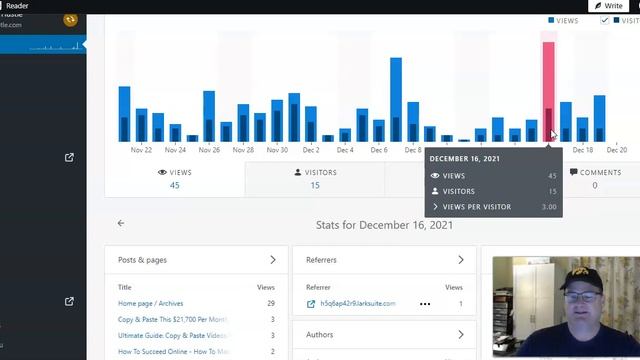The image size is (640, 360).
Task: Select the Comments tab
Action: (x=595, y=179)
